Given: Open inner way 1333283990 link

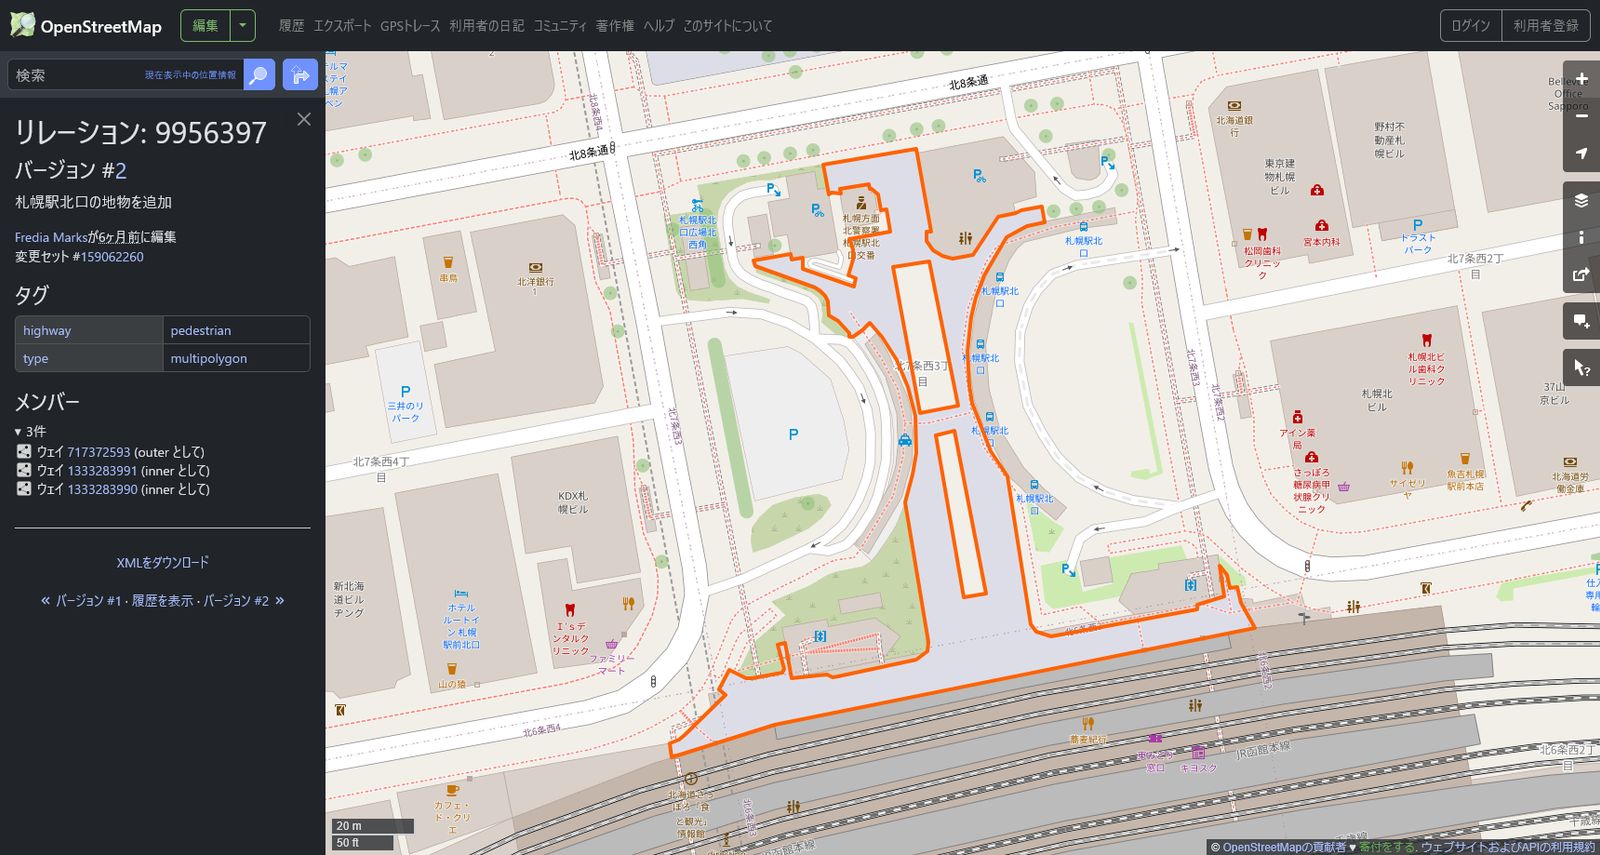Looking at the screenshot, I should click(102, 489).
